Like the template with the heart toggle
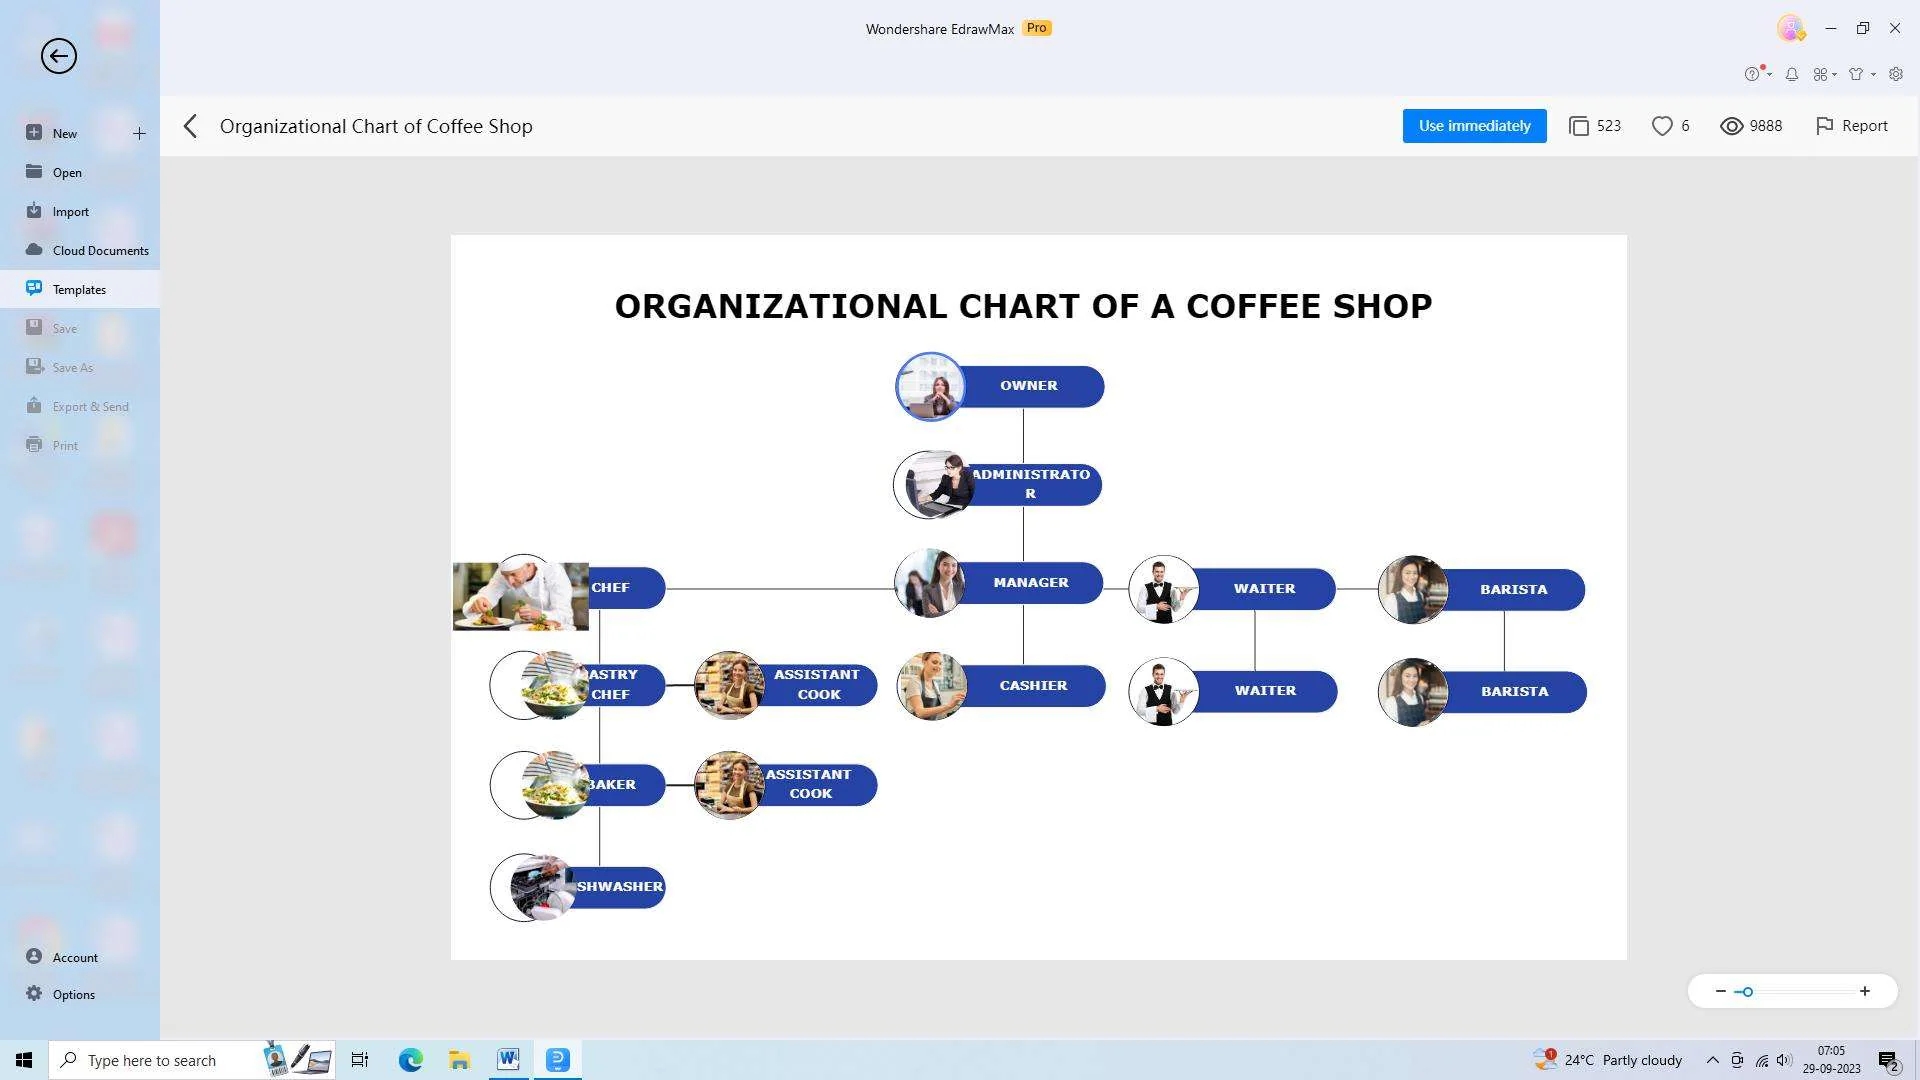 (1662, 126)
